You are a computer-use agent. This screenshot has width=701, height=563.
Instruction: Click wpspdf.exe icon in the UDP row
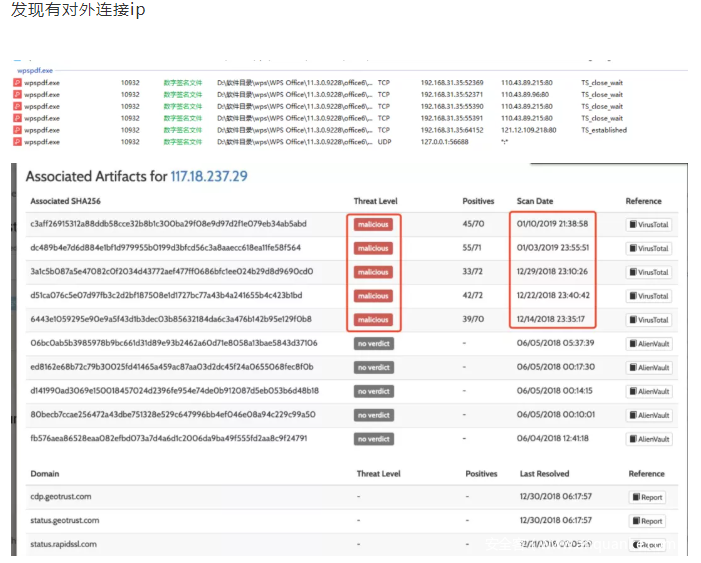[17, 142]
